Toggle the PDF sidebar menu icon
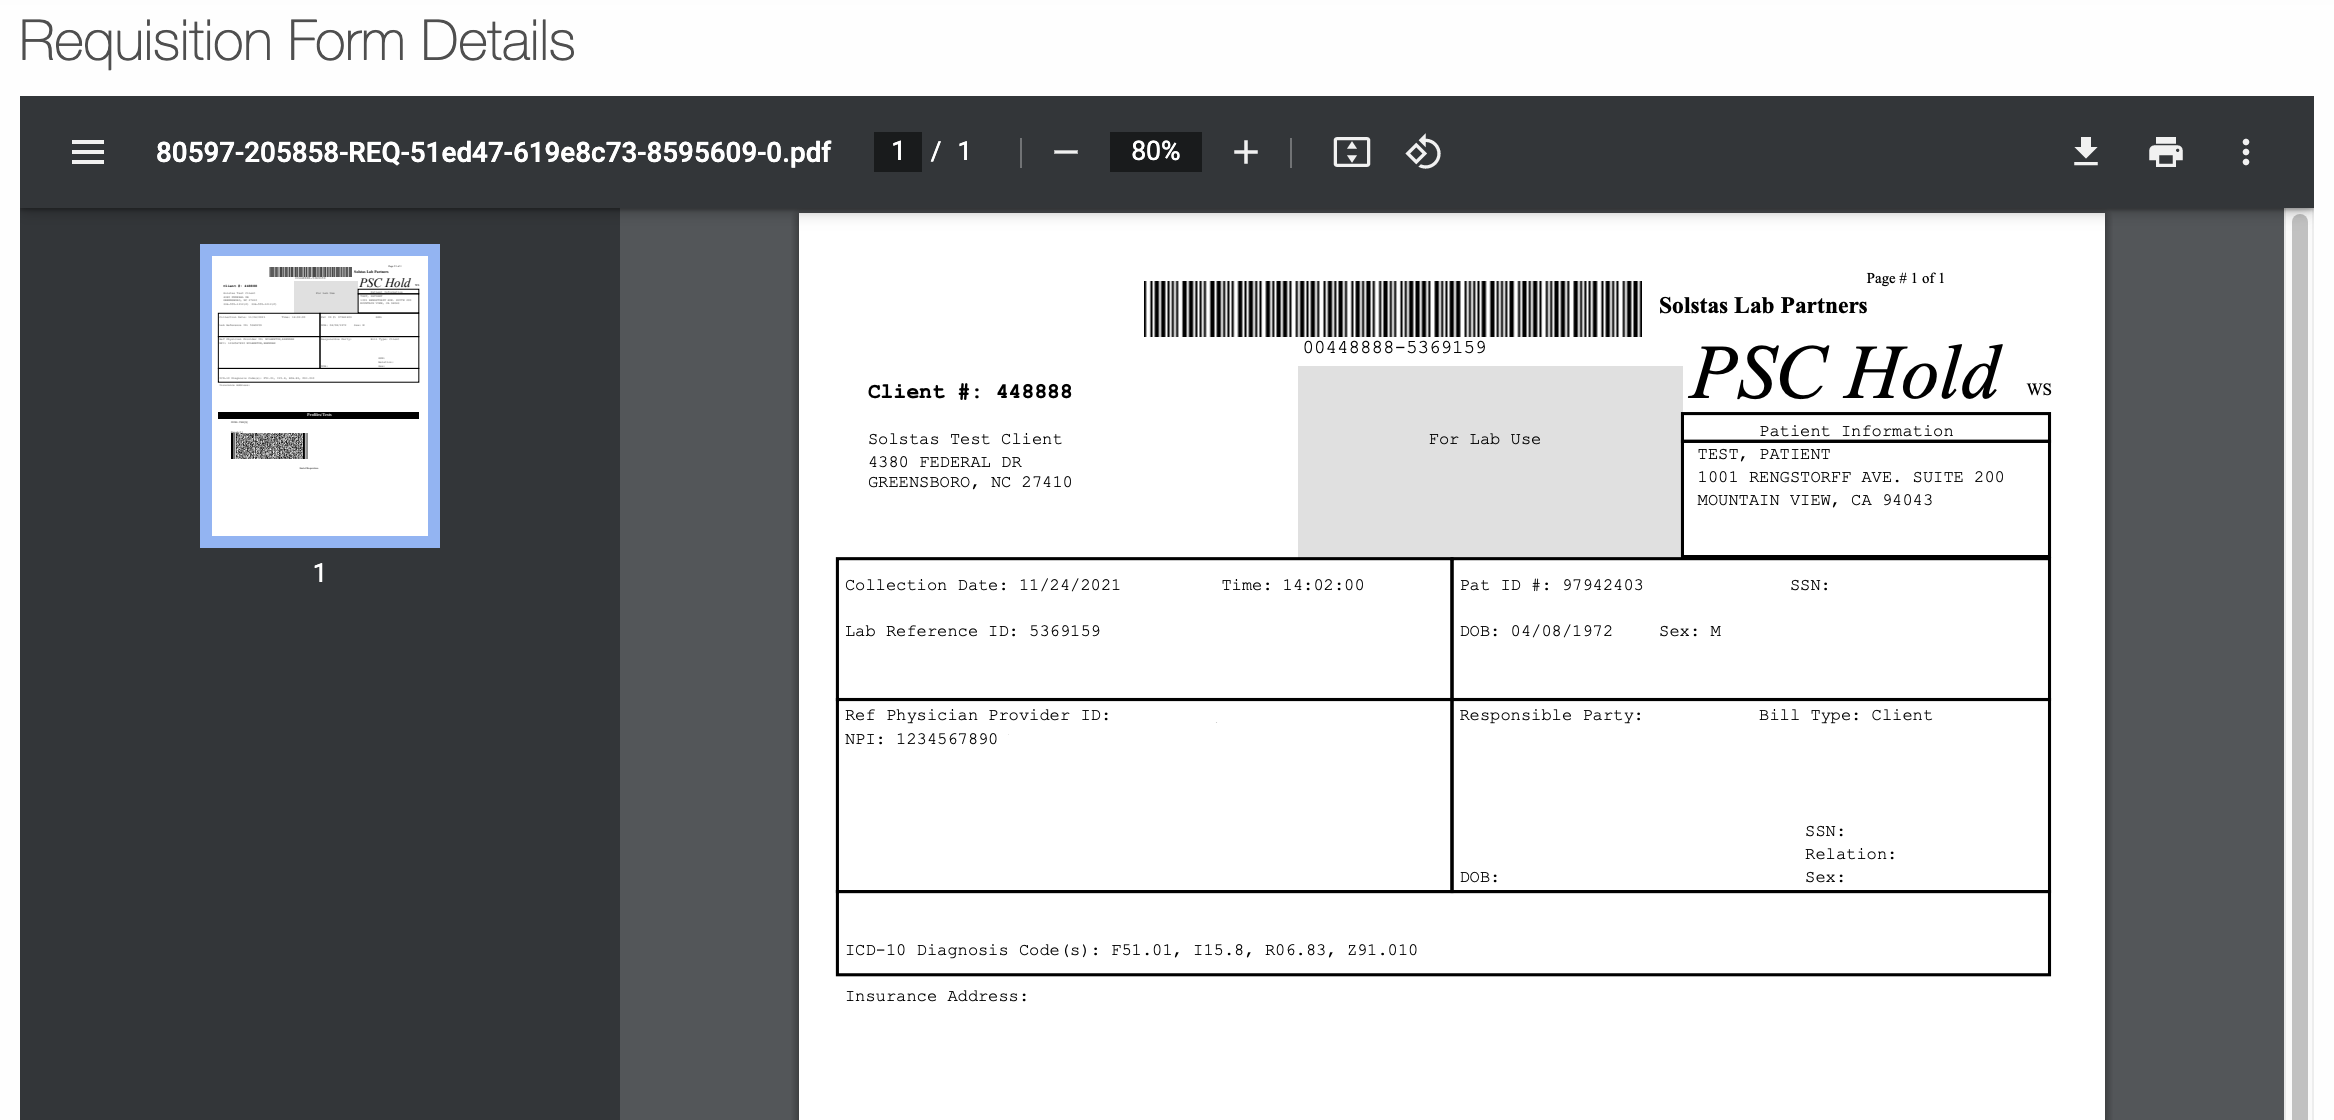 click(x=88, y=152)
